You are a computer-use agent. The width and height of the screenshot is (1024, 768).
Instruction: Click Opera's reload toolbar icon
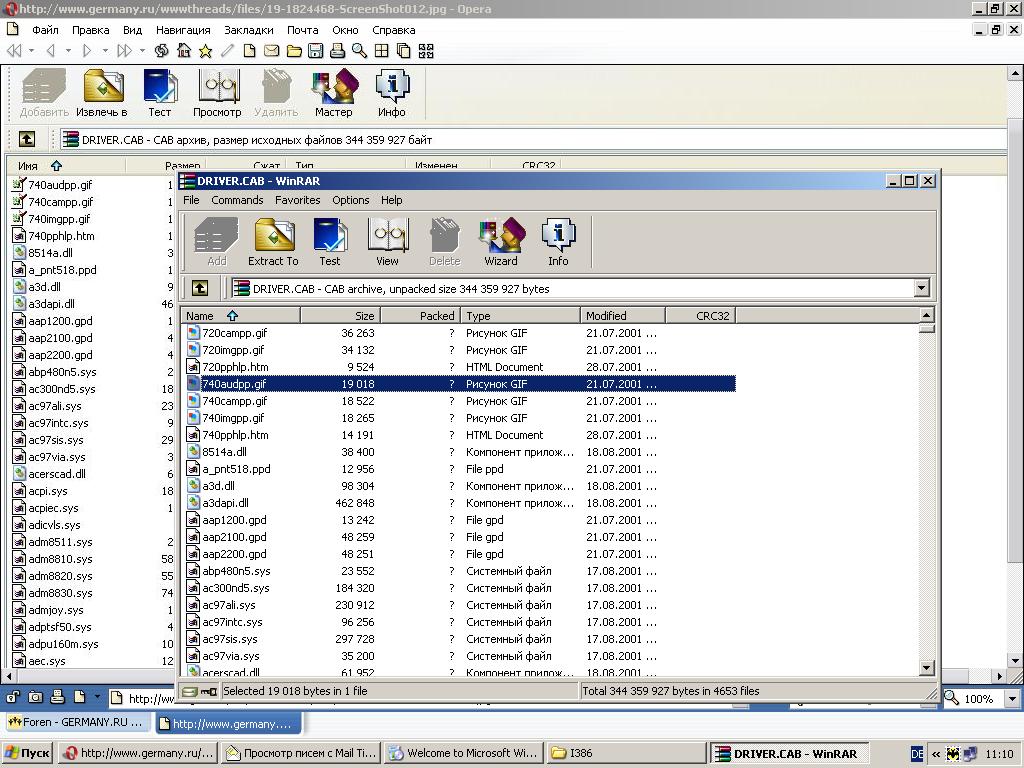click(x=161, y=51)
